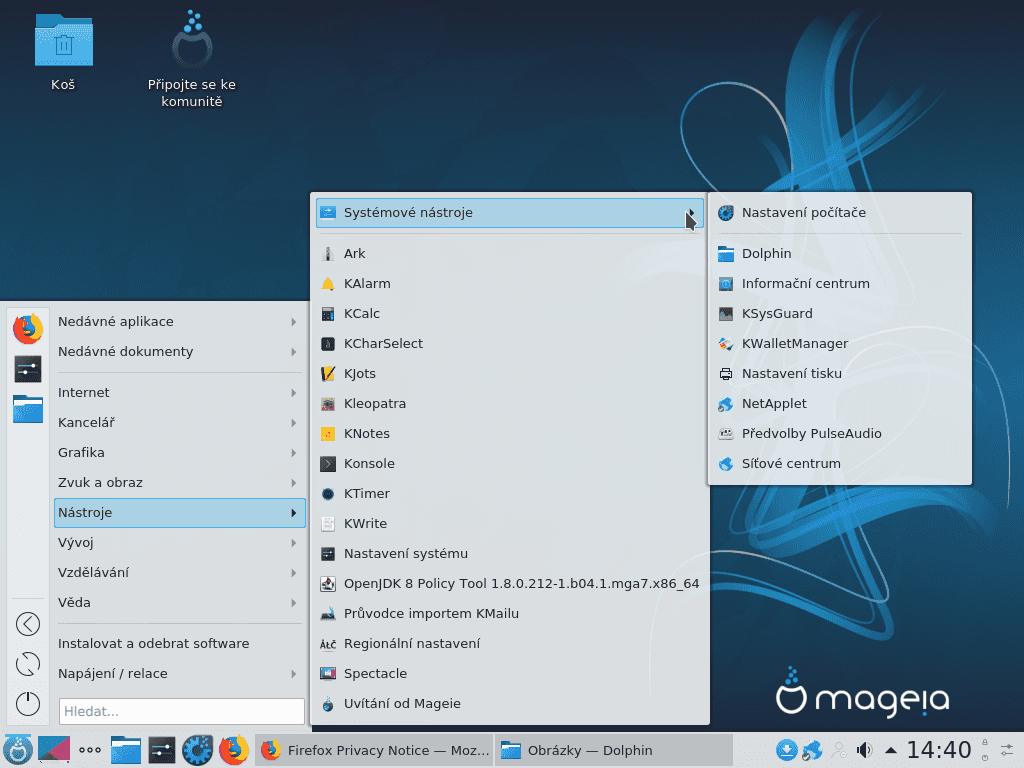Image resolution: width=1024 pixels, height=768 pixels.
Task: Mute audio by clicking the speaker icon
Action: click(864, 749)
